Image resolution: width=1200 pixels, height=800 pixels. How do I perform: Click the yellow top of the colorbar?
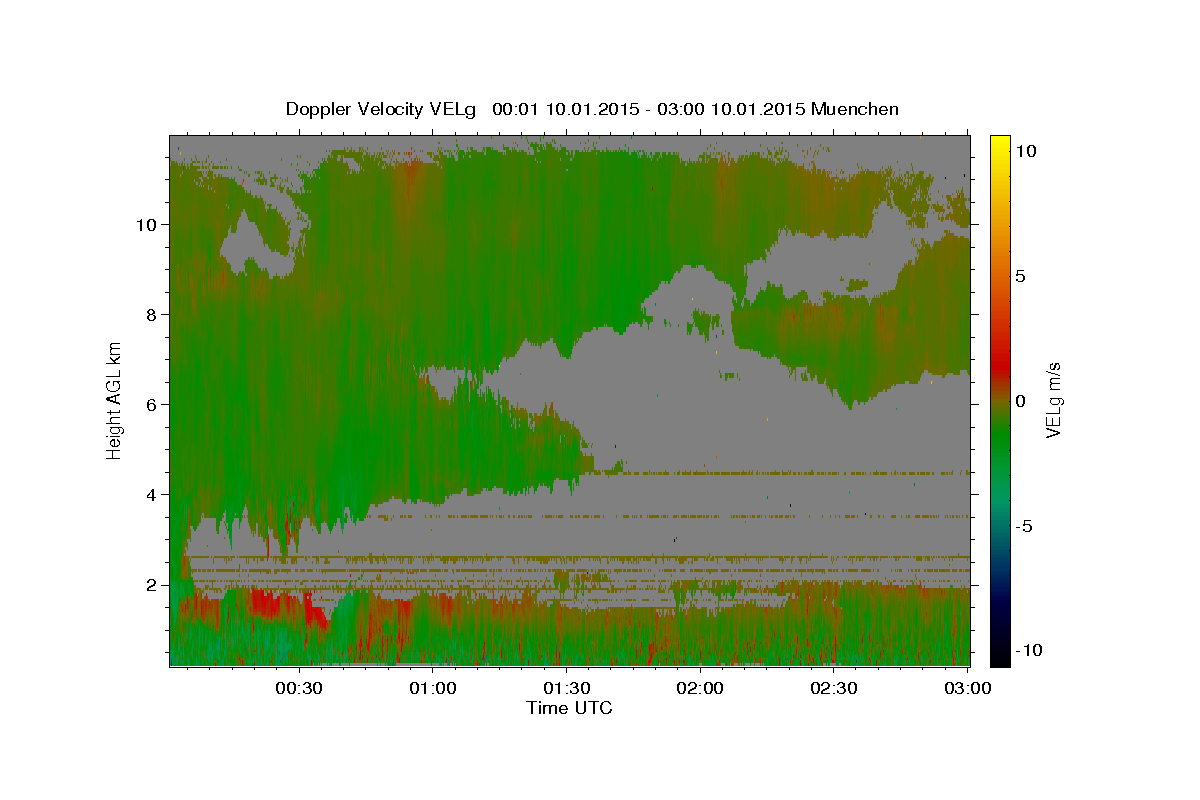tap(1000, 145)
